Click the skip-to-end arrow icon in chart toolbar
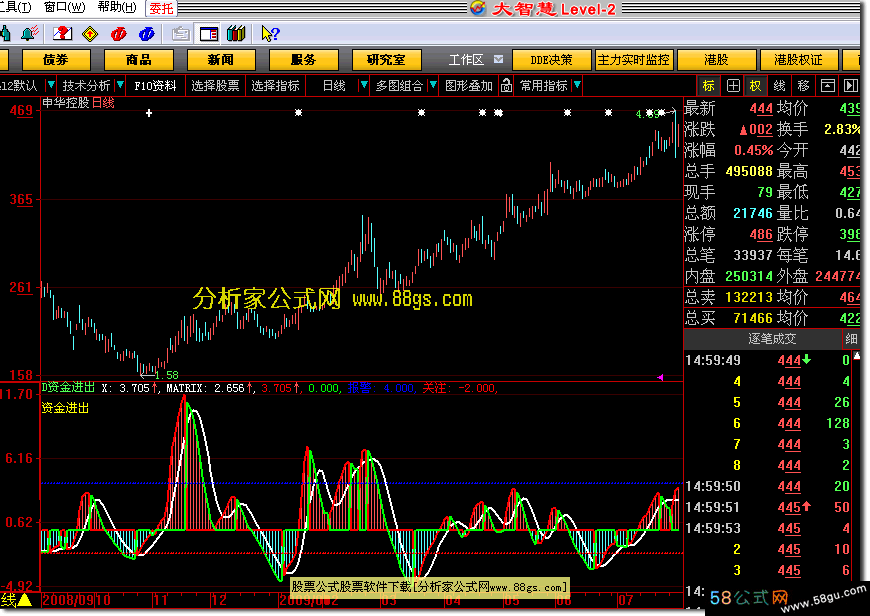 pyautogui.click(x=851, y=85)
